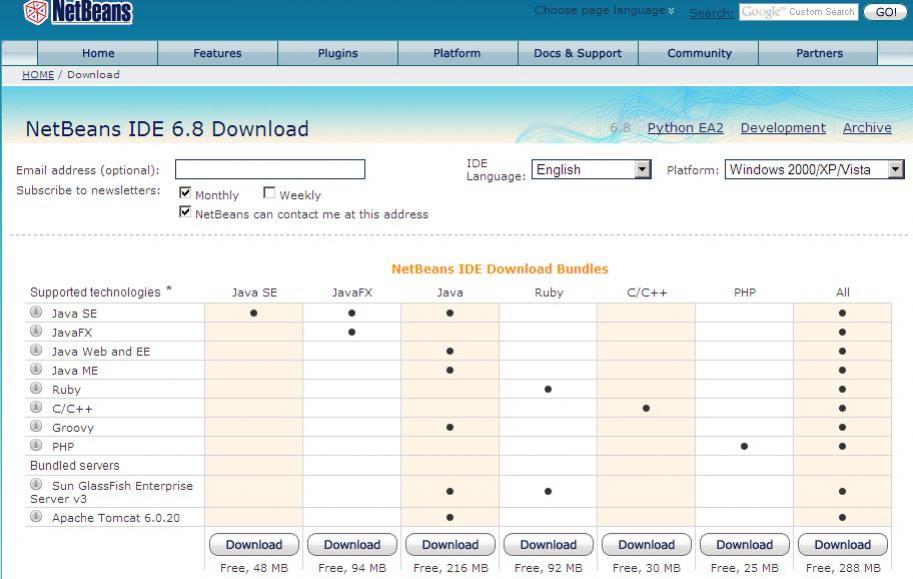This screenshot has height=579, width=913.
Task: Click the GO! search button
Action: (x=886, y=12)
